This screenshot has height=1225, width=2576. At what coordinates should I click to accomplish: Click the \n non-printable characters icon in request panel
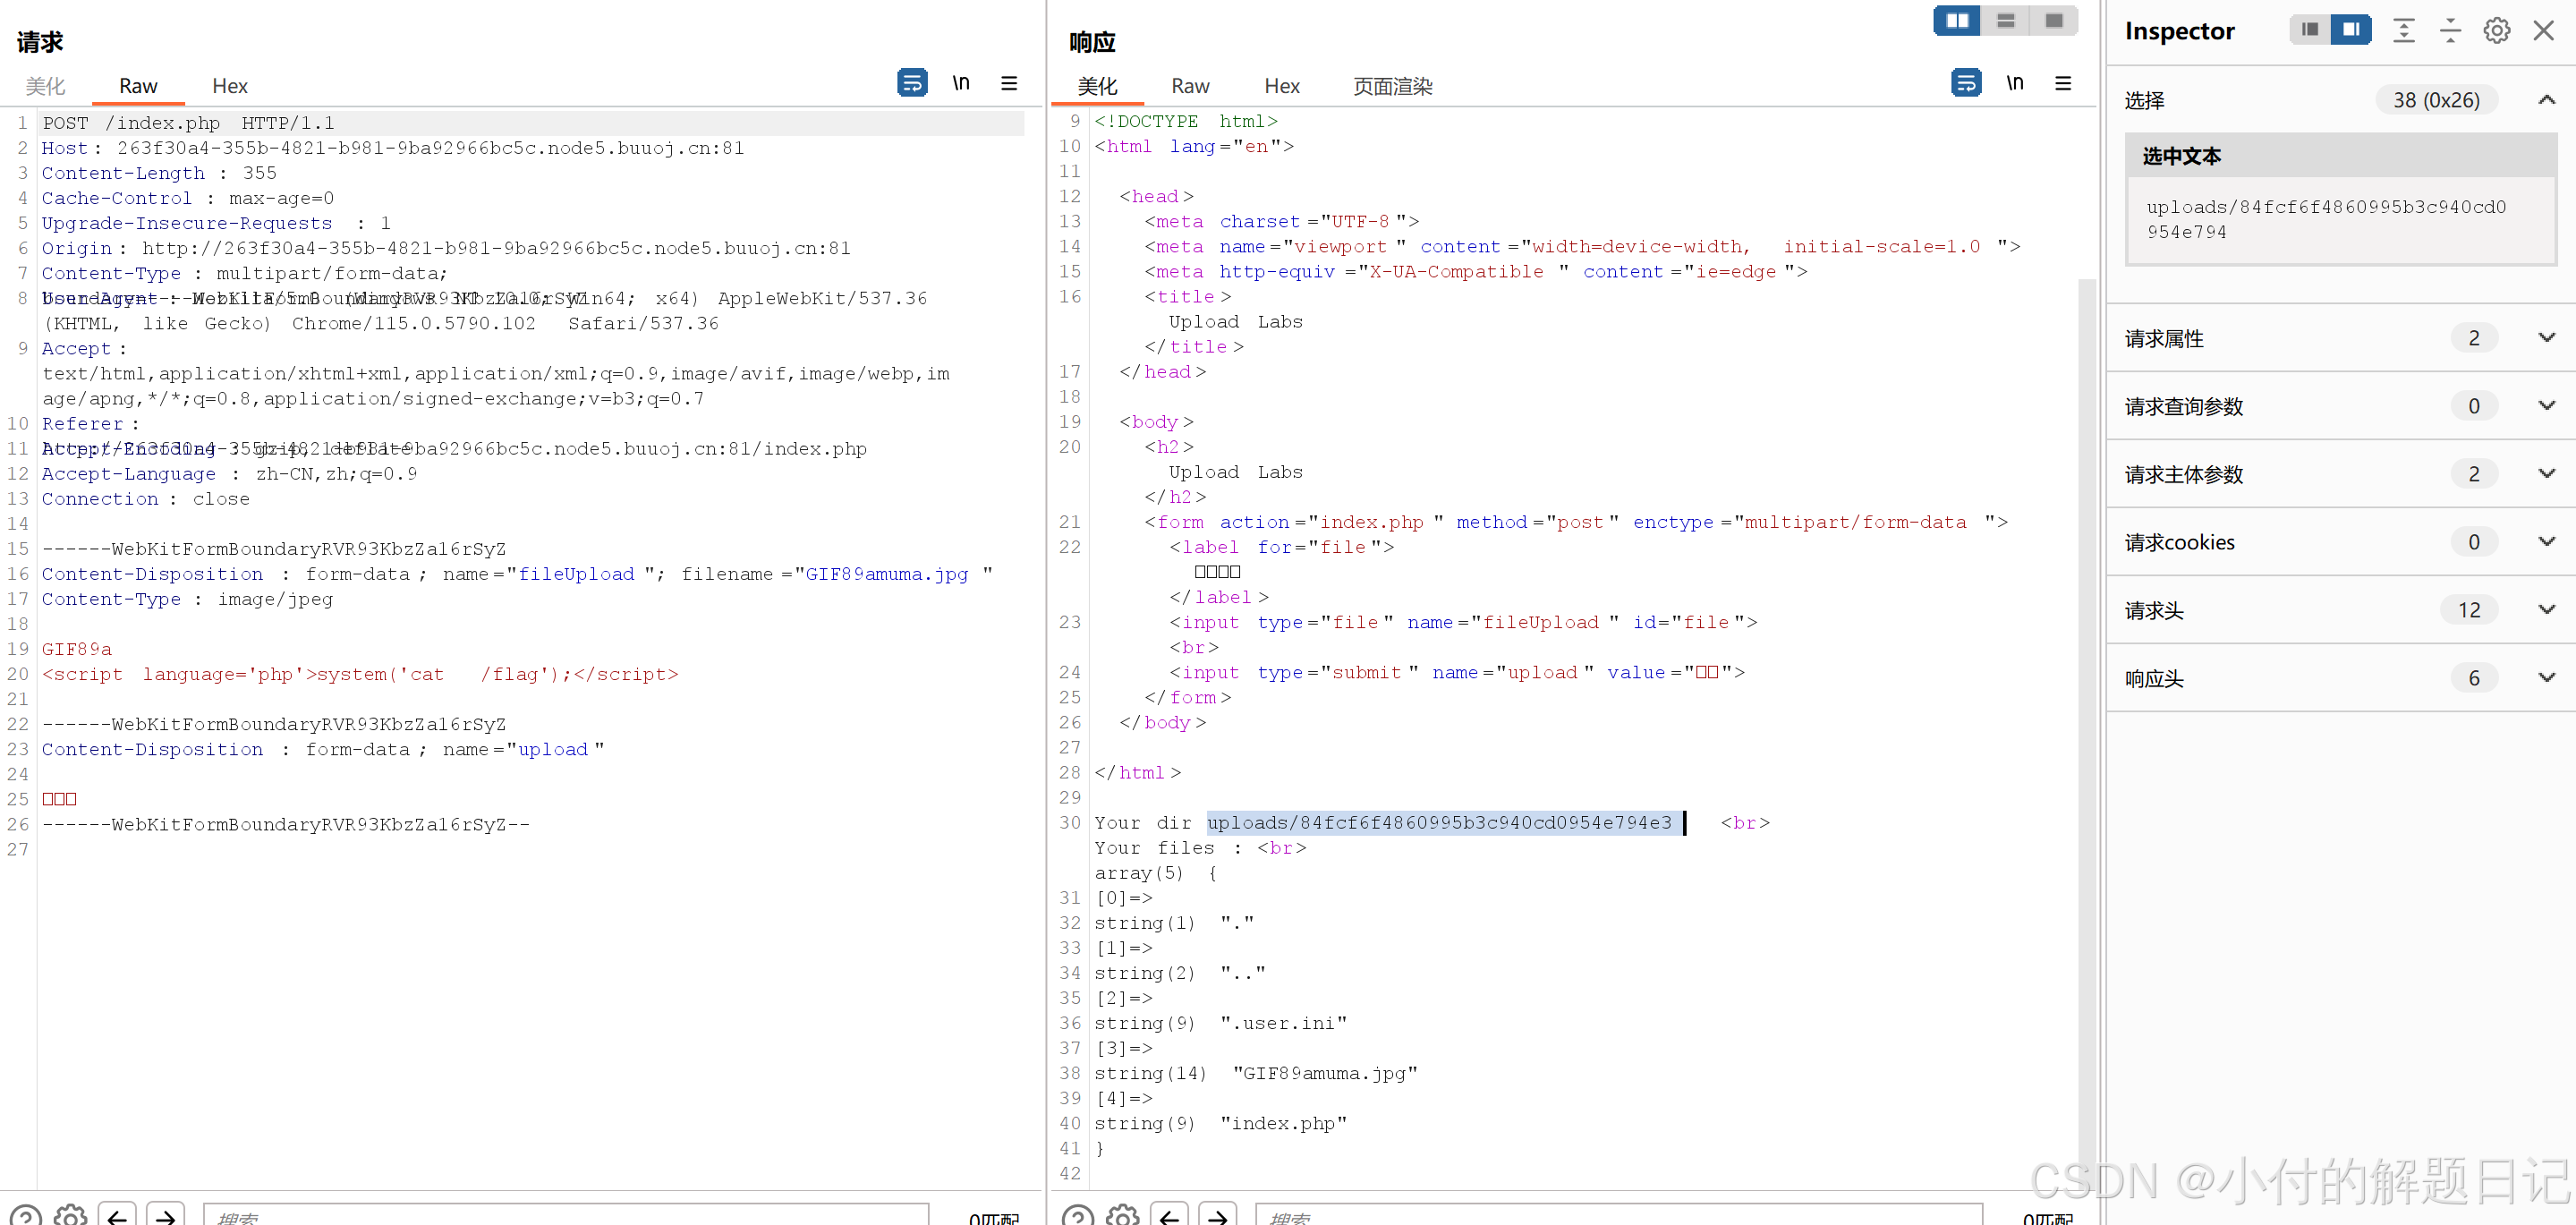pos(960,83)
